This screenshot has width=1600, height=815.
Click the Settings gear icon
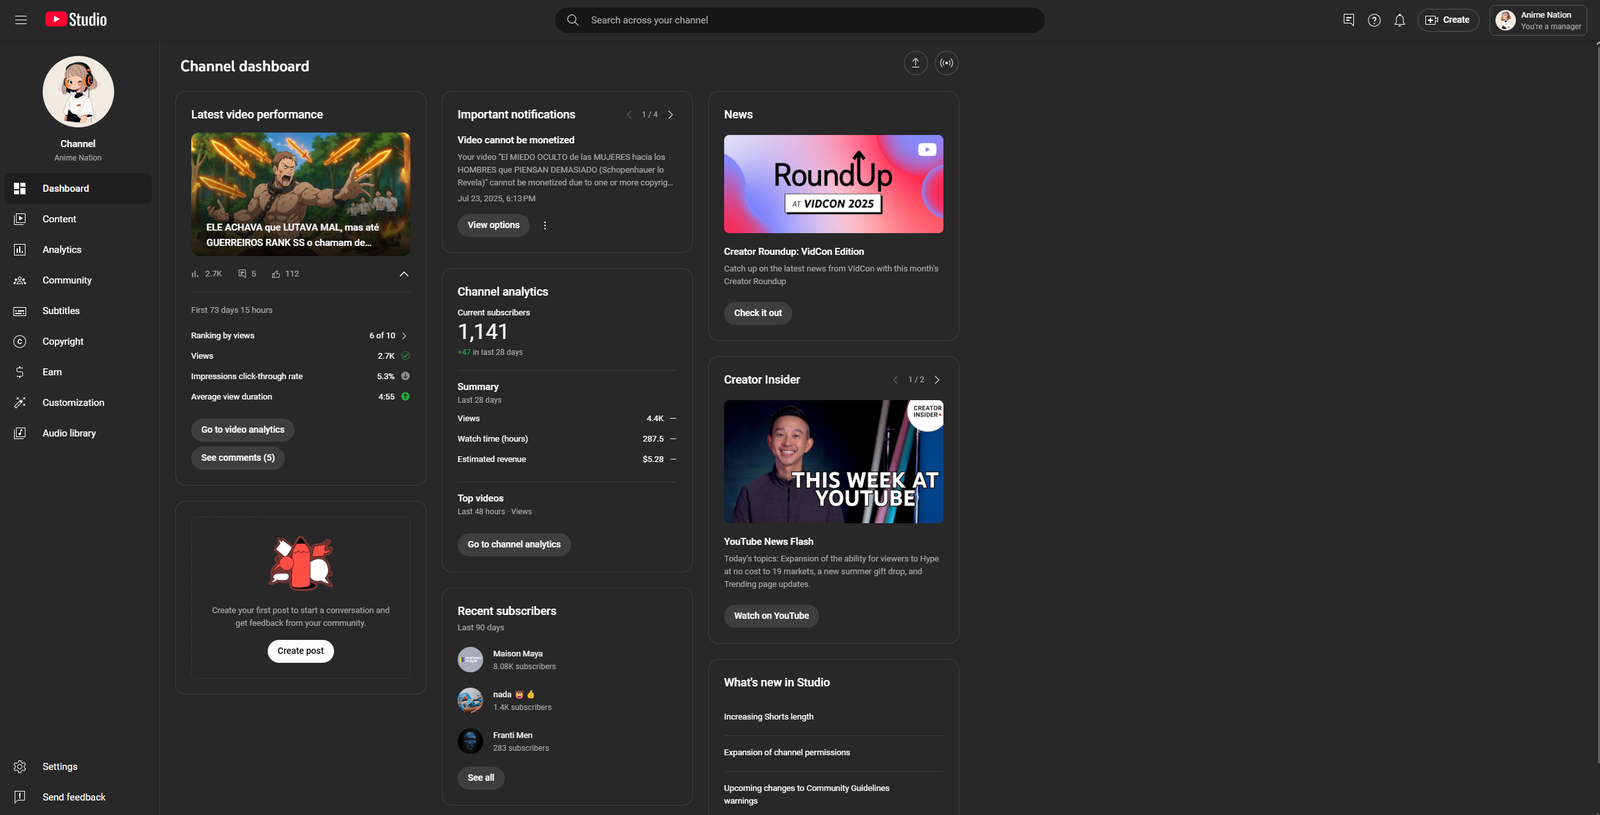point(20,767)
